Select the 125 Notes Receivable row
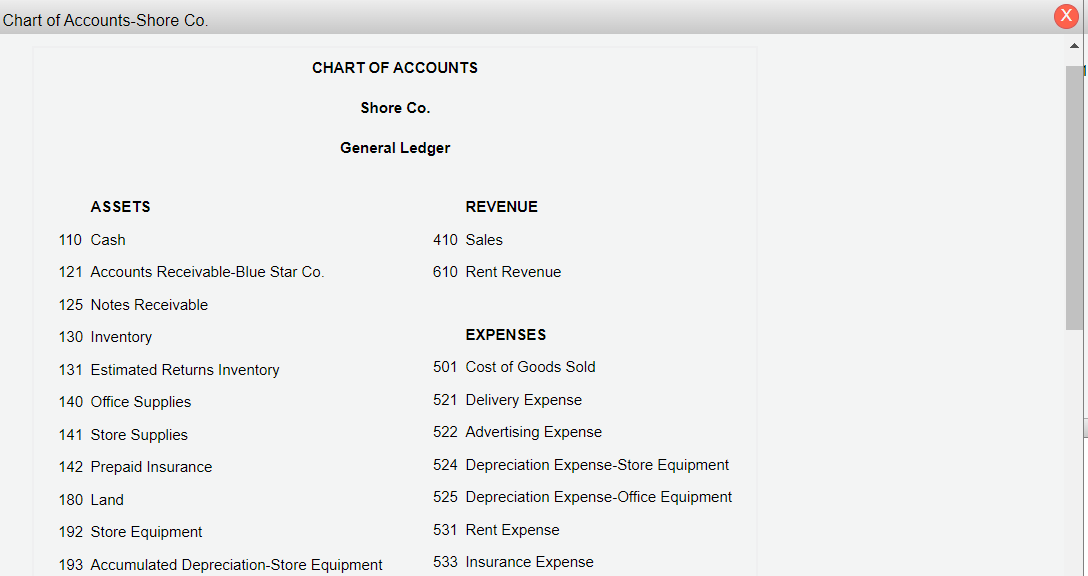 point(133,305)
